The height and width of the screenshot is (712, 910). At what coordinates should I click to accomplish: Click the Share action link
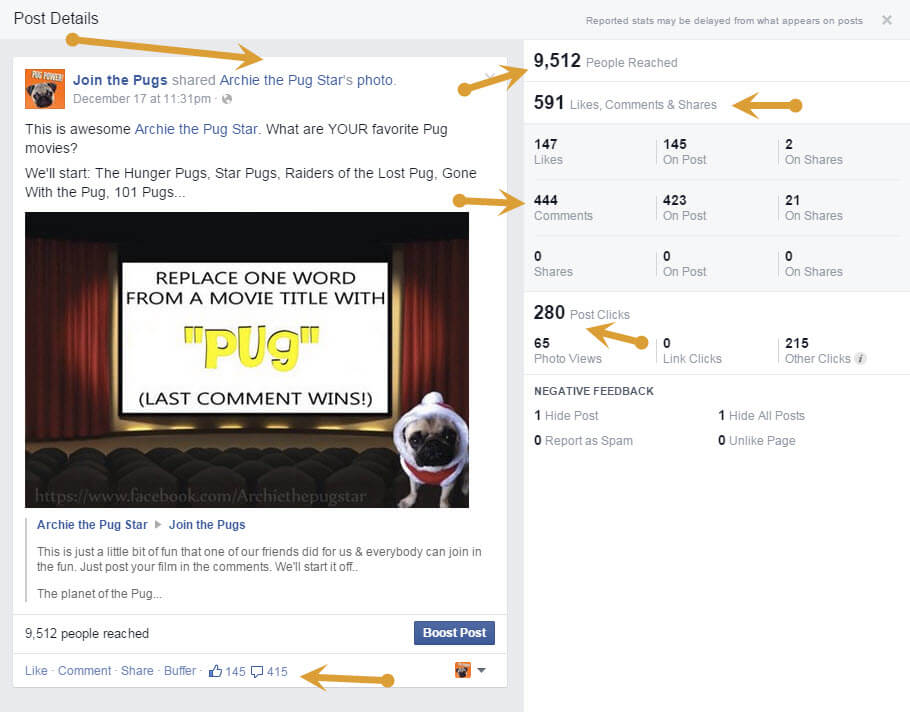click(137, 671)
